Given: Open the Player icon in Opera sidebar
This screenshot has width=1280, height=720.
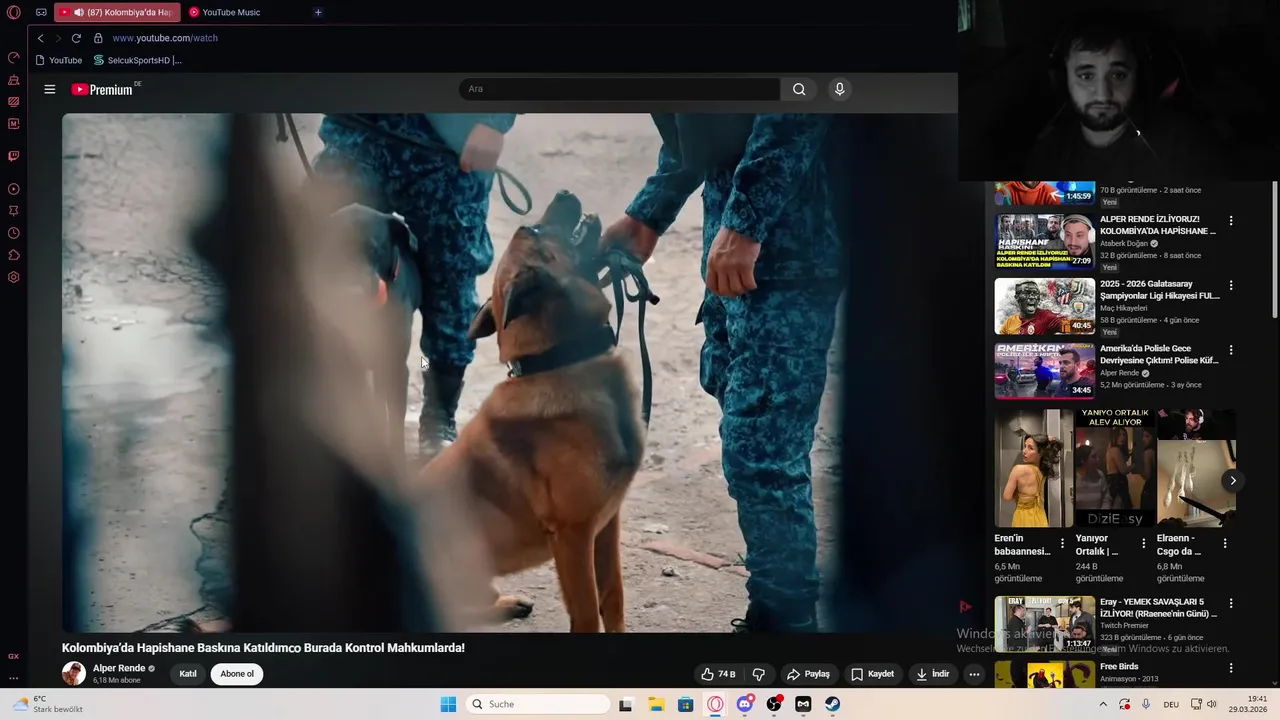Looking at the screenshot, I should click(x=14, y=189).
